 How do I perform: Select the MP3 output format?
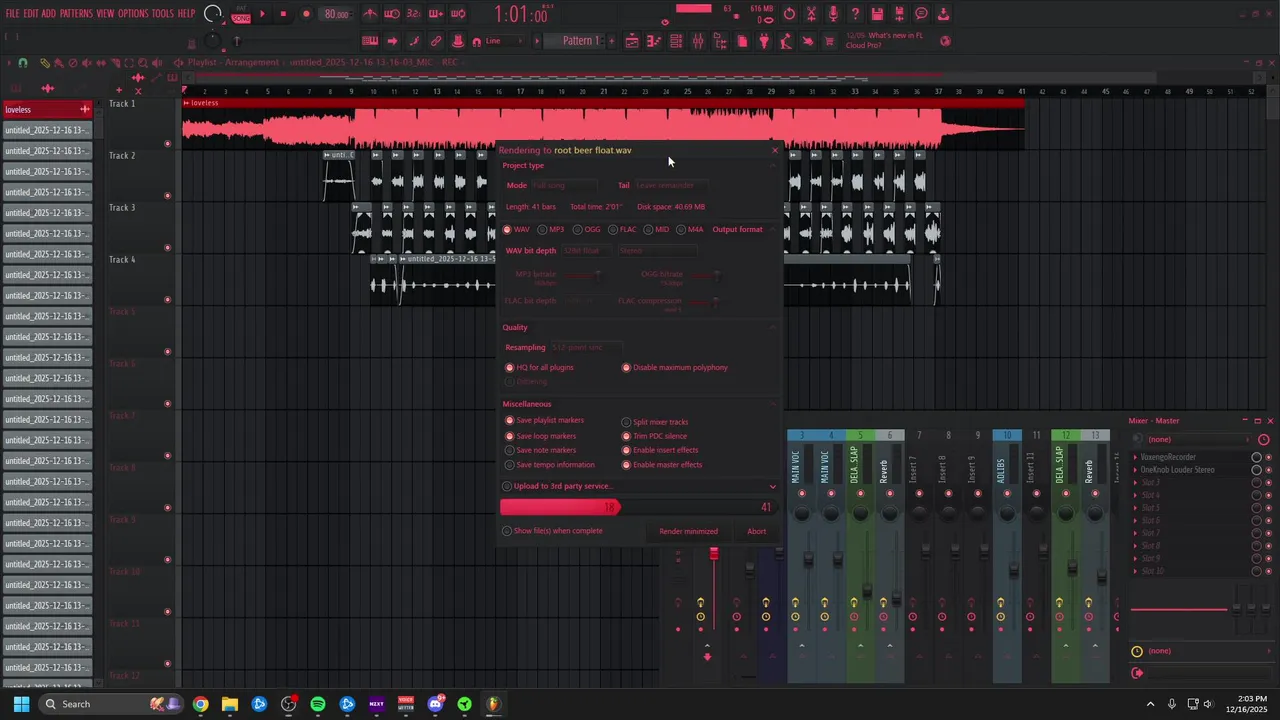click(x=551, y=230)
